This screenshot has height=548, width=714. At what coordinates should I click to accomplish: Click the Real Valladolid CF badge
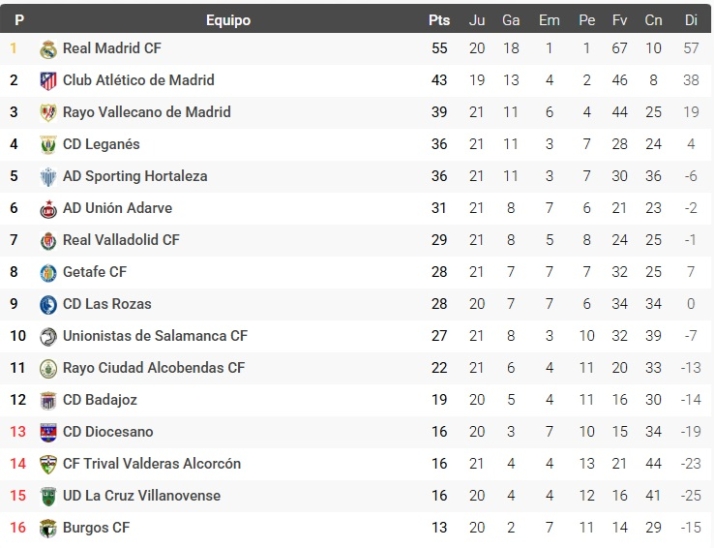tap(49, 241)
